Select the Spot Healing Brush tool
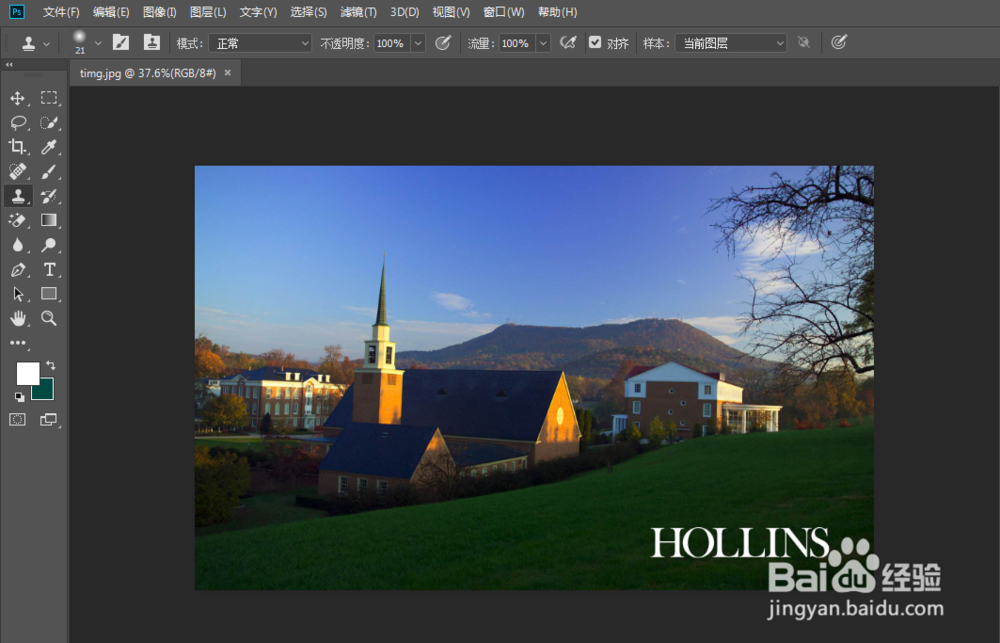Screen dimensions: 1000x643 [x=18, y=171]
